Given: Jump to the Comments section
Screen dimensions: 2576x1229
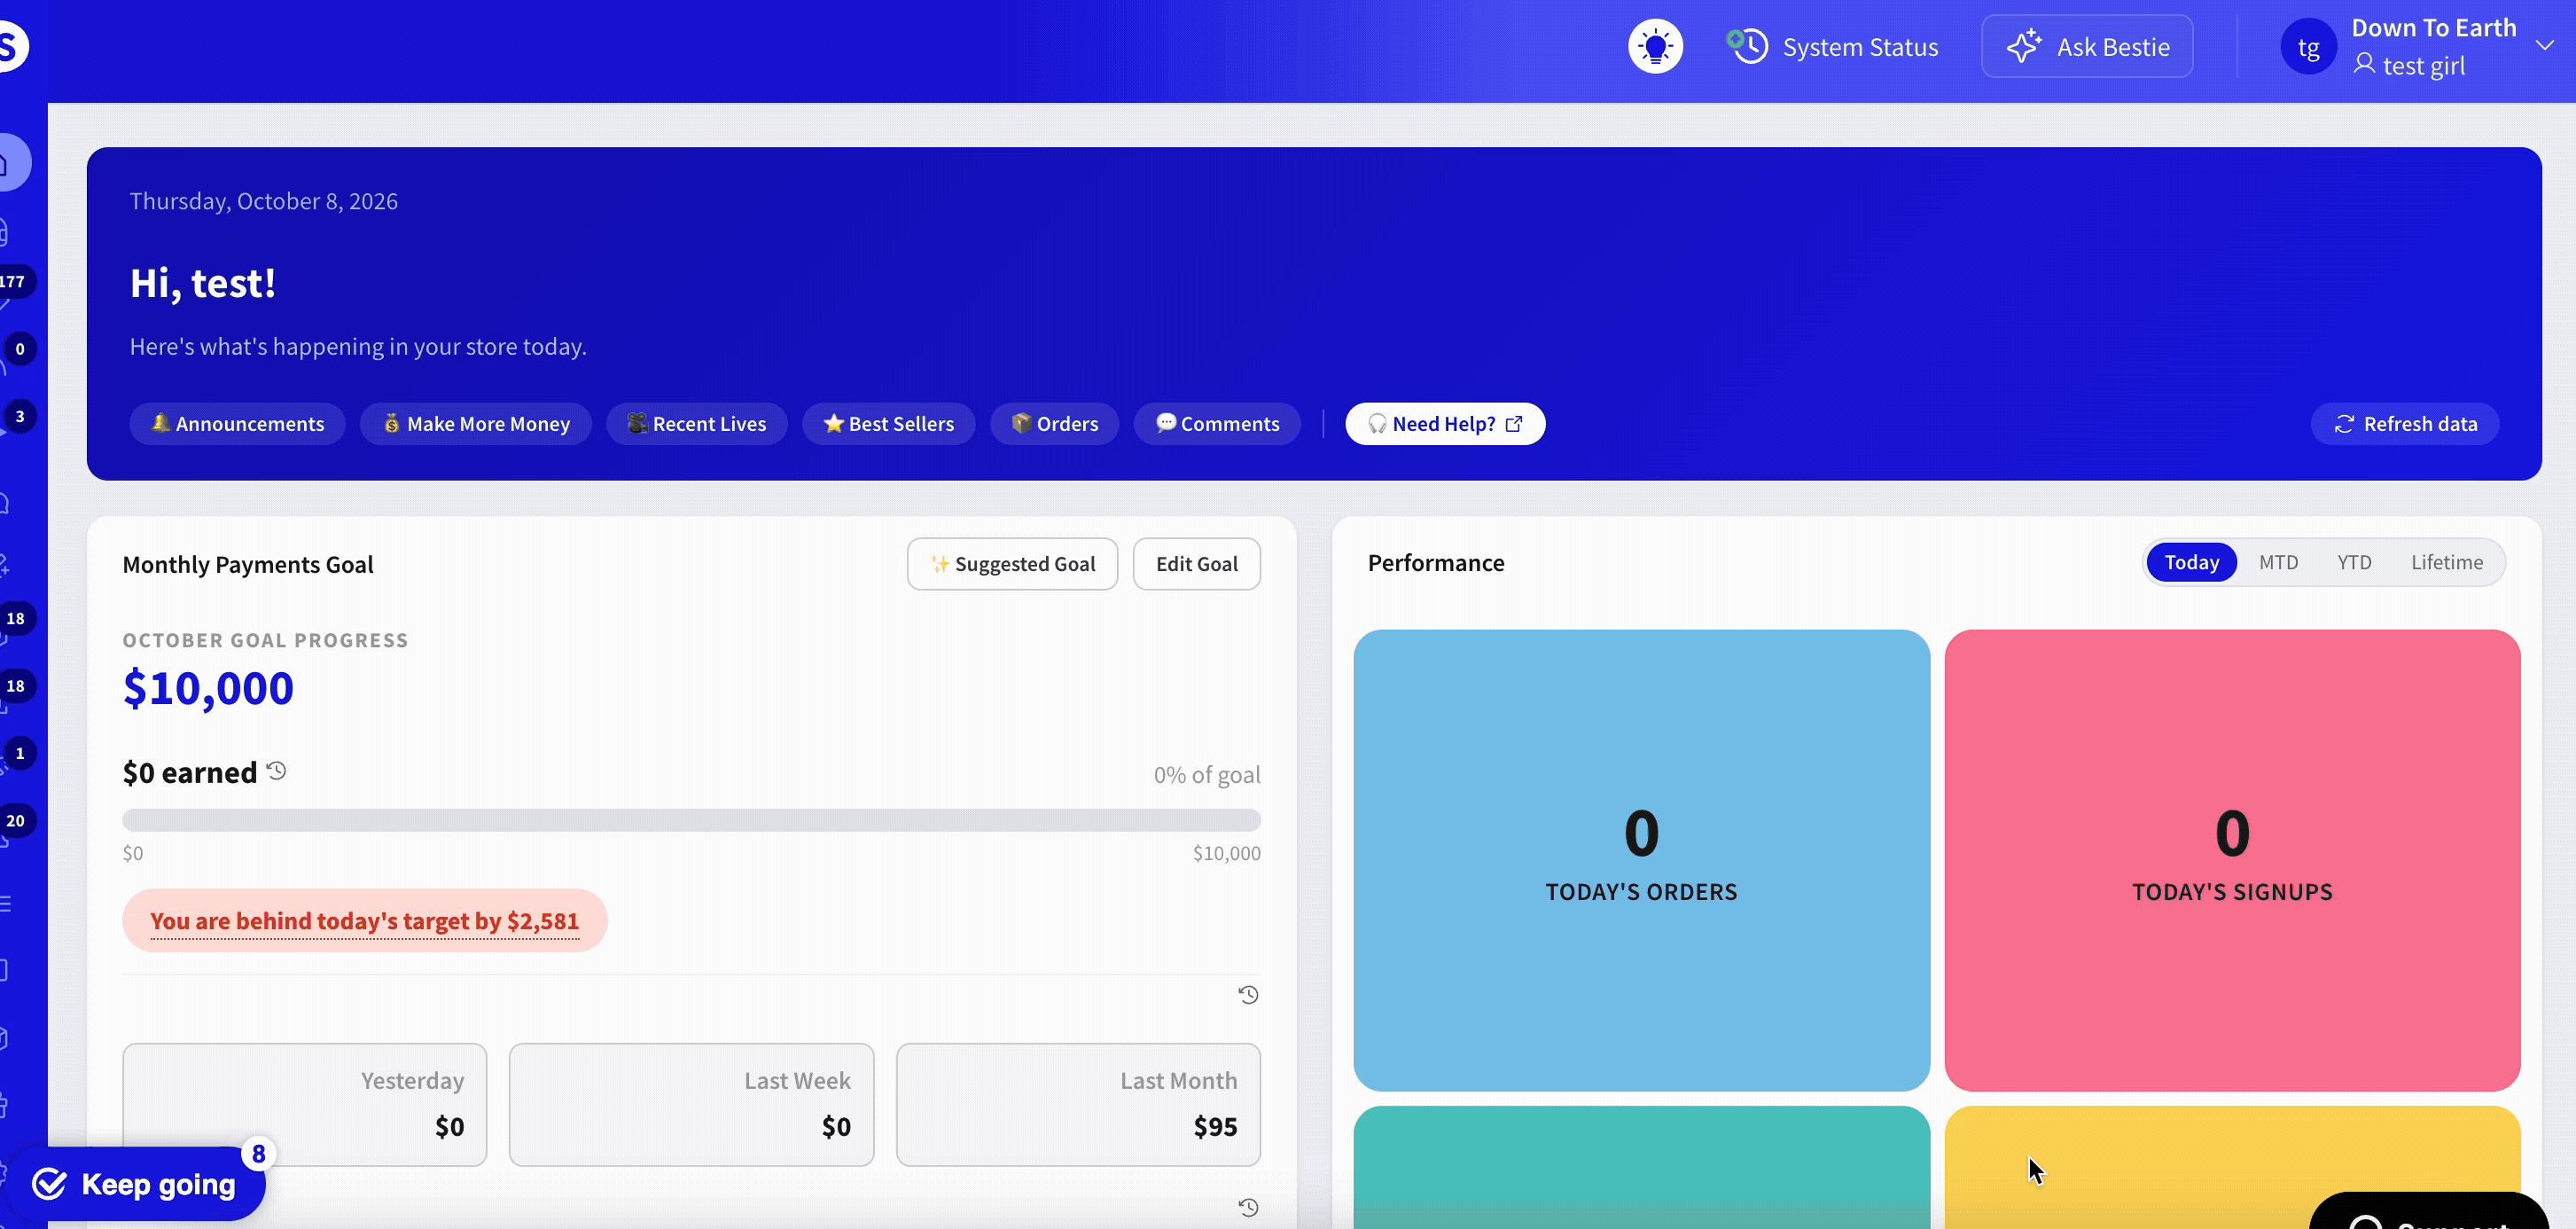Looking at the screenshot, I should [1217, 424].
